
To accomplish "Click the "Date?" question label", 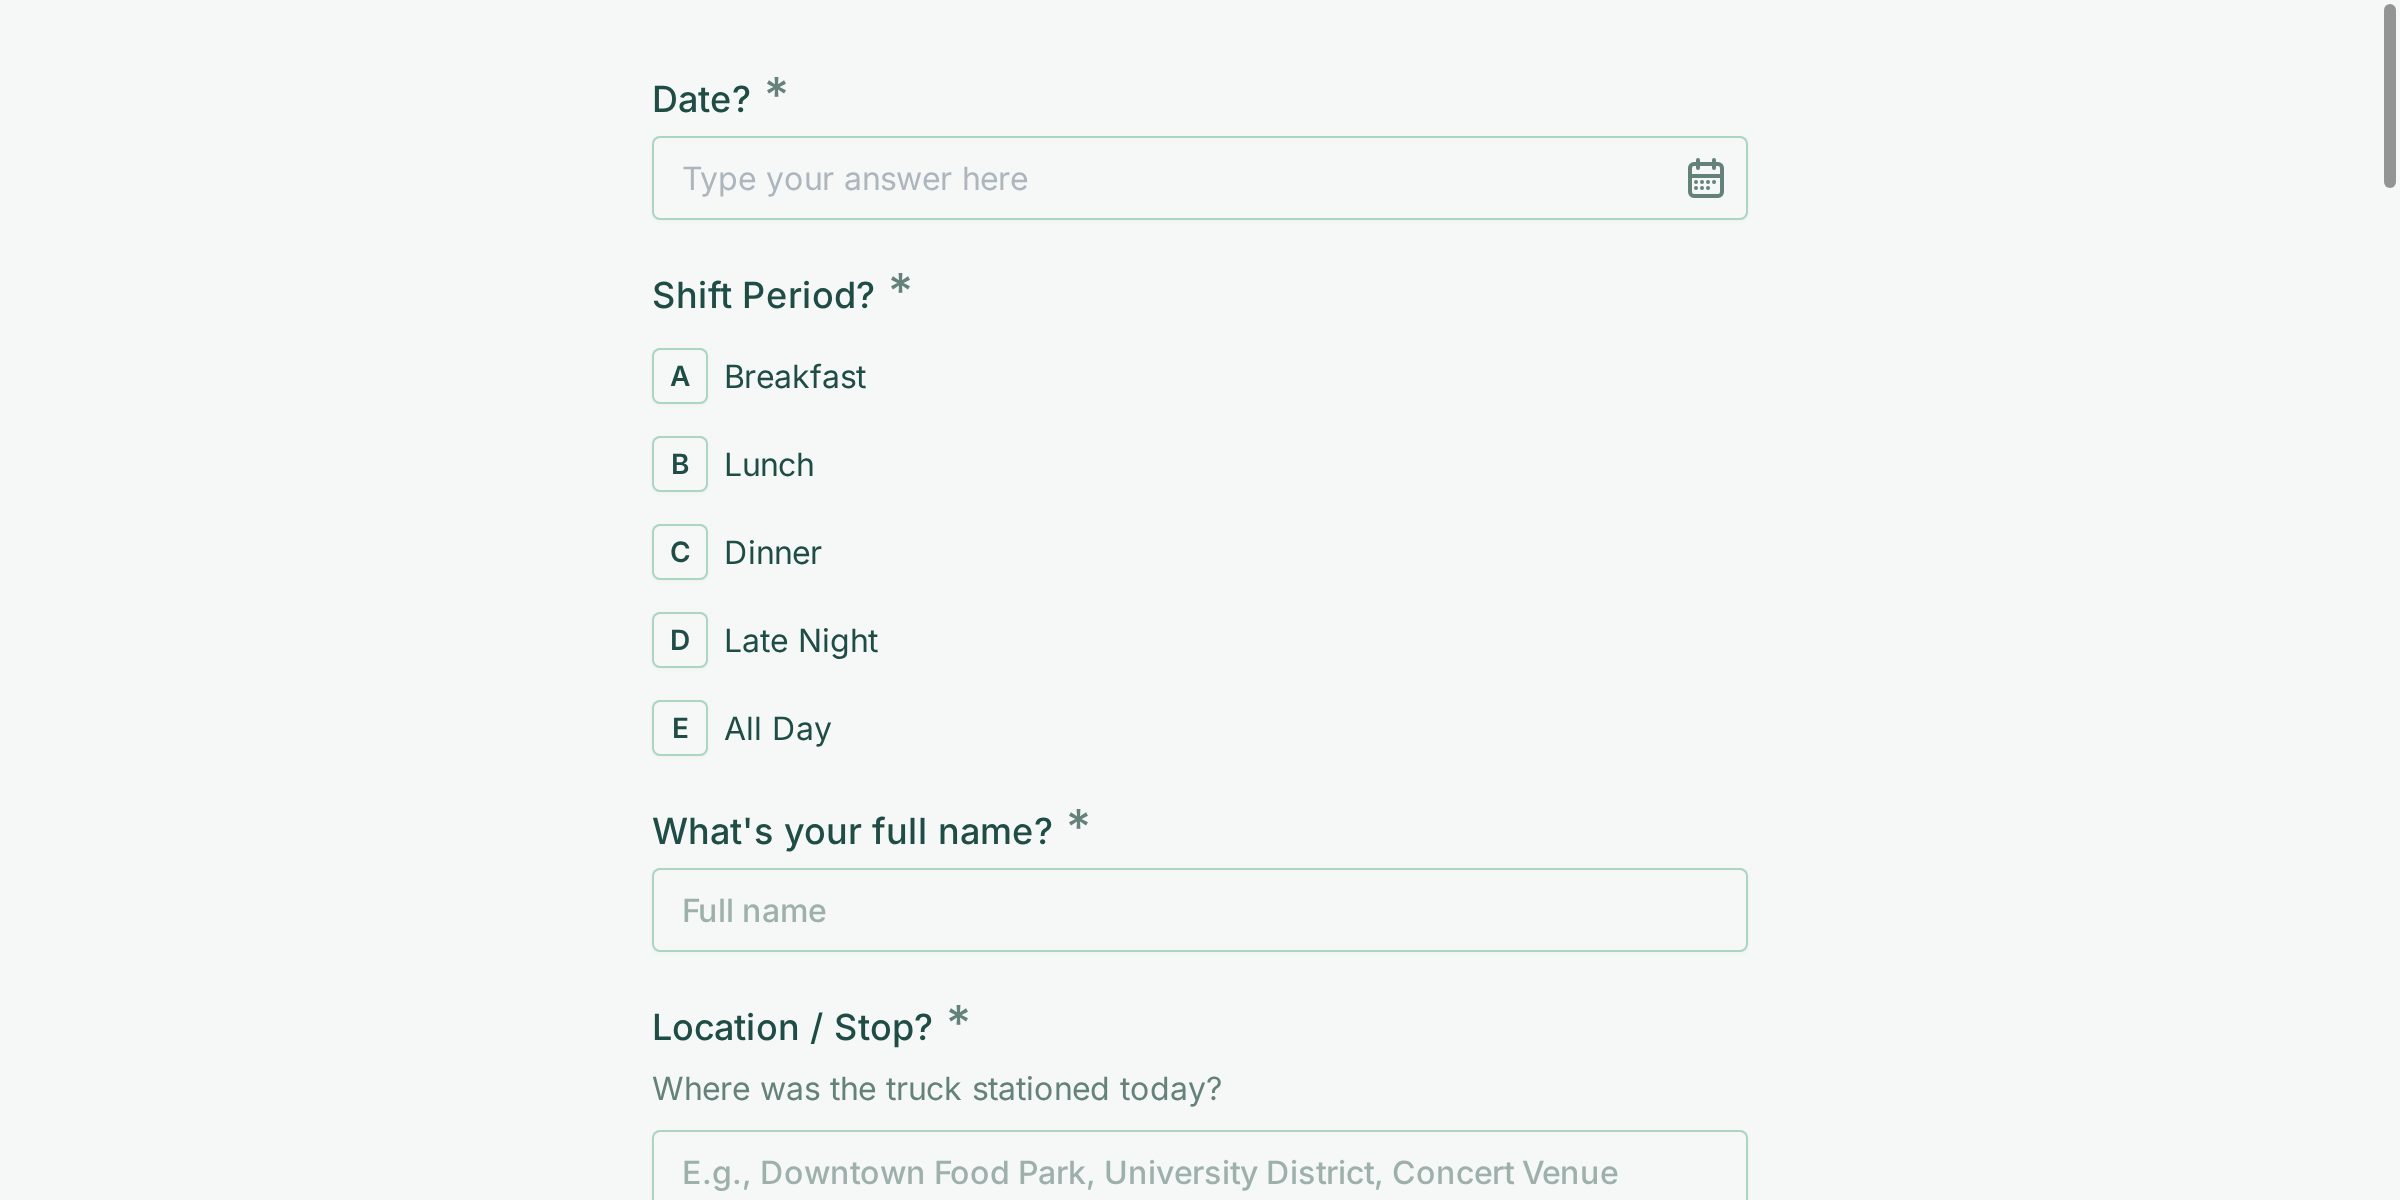I will (x=701, y=100).
